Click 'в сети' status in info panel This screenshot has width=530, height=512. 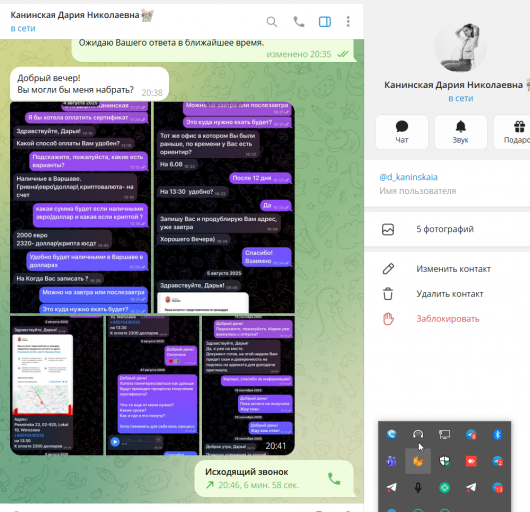point(460,98)
